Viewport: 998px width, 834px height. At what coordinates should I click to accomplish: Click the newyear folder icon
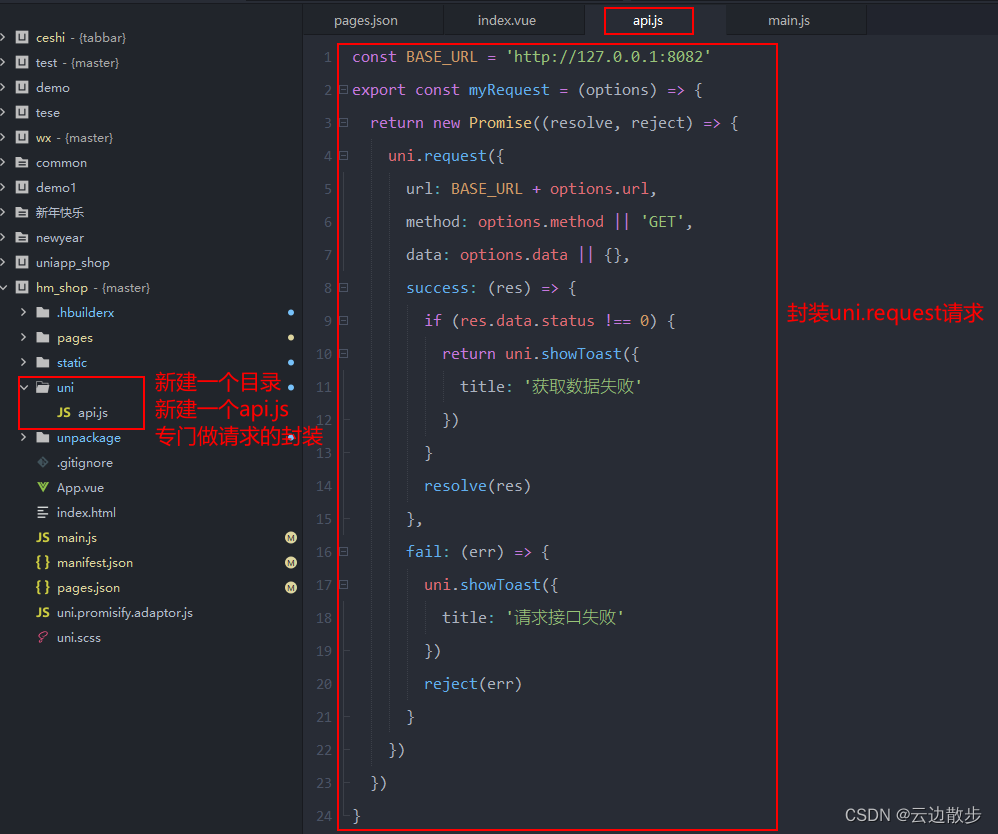(x=22, y=237)
